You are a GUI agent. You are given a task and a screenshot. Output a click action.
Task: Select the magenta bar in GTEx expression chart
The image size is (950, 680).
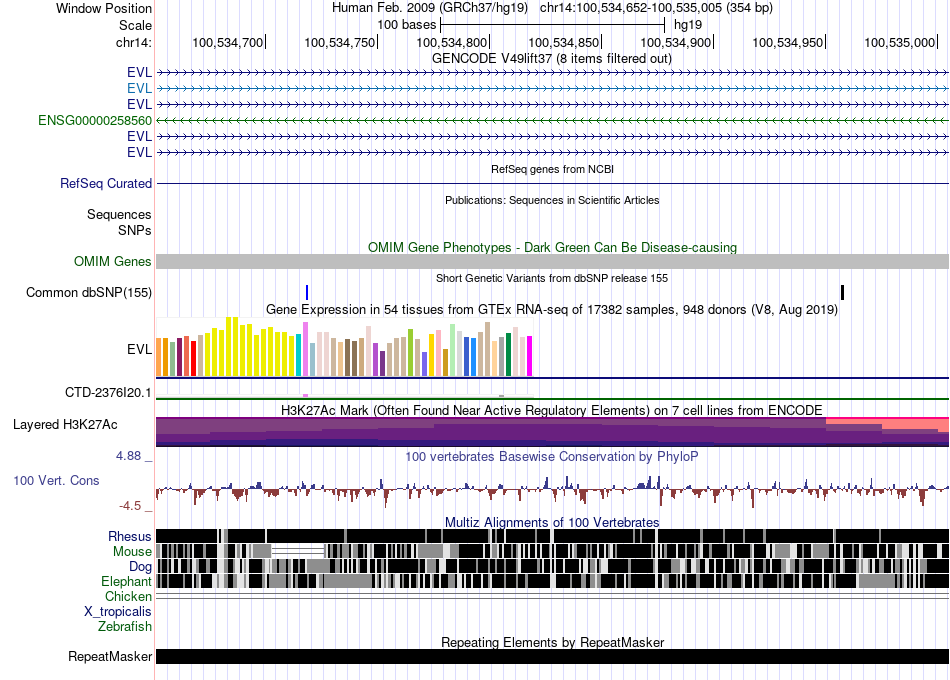[x=529, y=357]
